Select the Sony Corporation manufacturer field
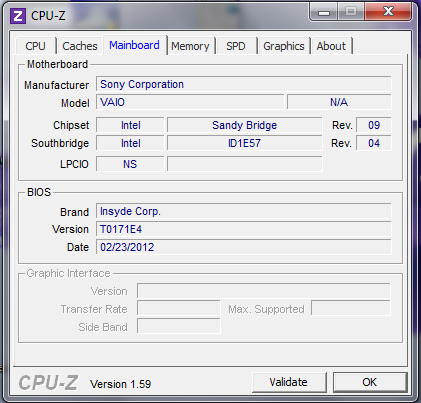421x403 pixels. coord(244,84)
